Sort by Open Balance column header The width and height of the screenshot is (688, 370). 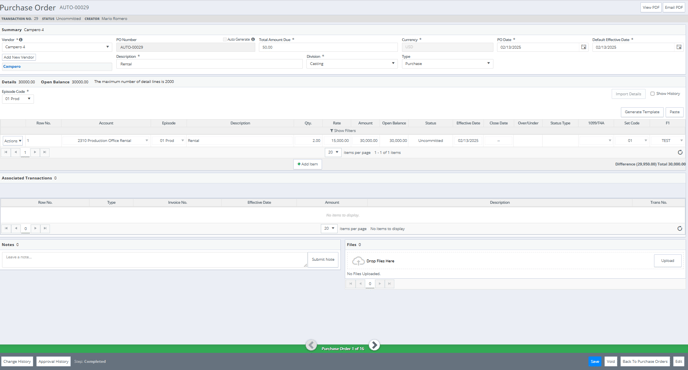[x=394, y=123]
